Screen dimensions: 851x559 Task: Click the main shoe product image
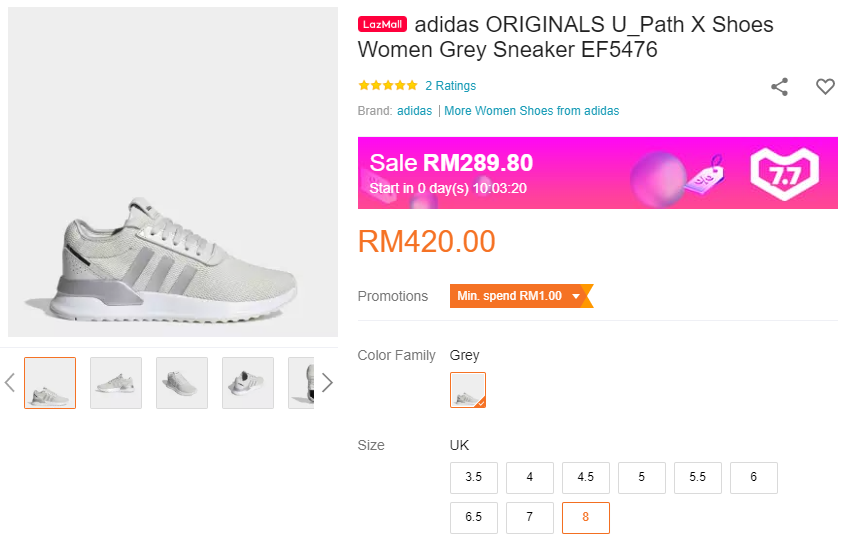coord(173,173)
